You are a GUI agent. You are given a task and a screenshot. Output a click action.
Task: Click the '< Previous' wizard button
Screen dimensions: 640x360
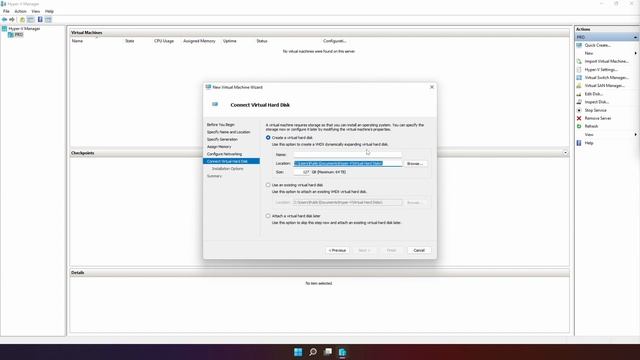(338, 250)
